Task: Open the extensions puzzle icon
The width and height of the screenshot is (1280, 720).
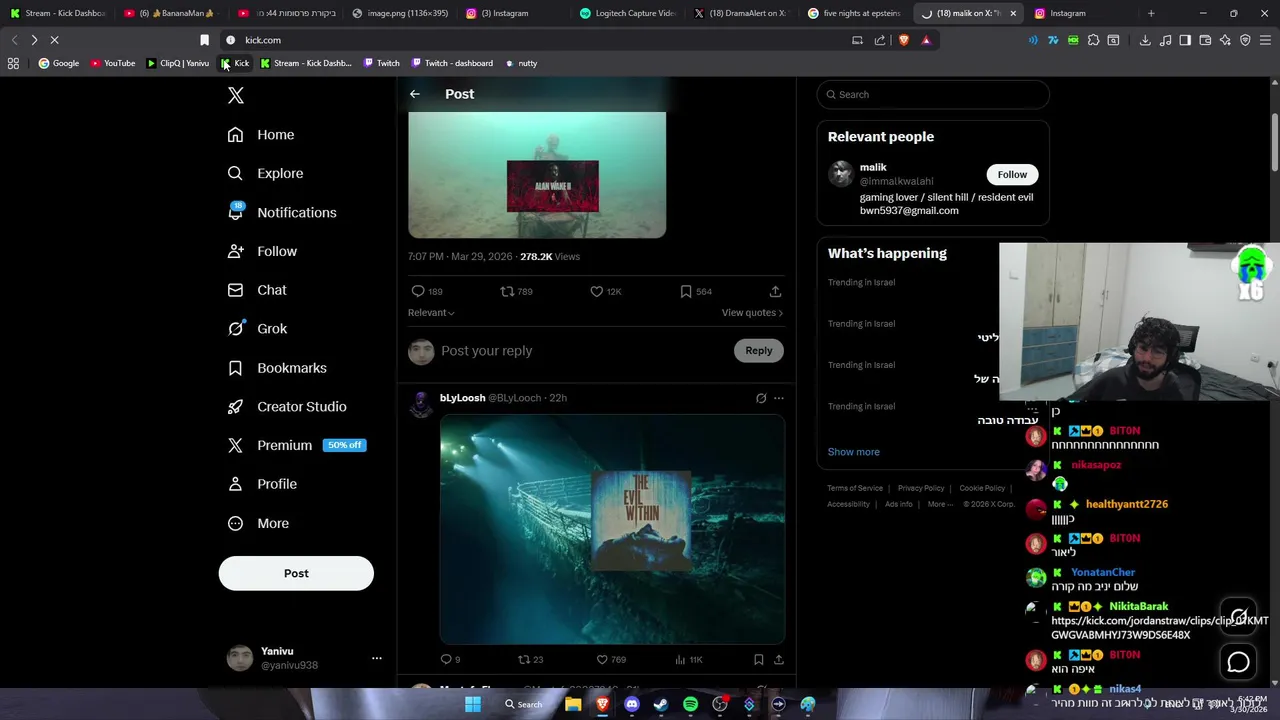Action: click(x=1093, y=40)
